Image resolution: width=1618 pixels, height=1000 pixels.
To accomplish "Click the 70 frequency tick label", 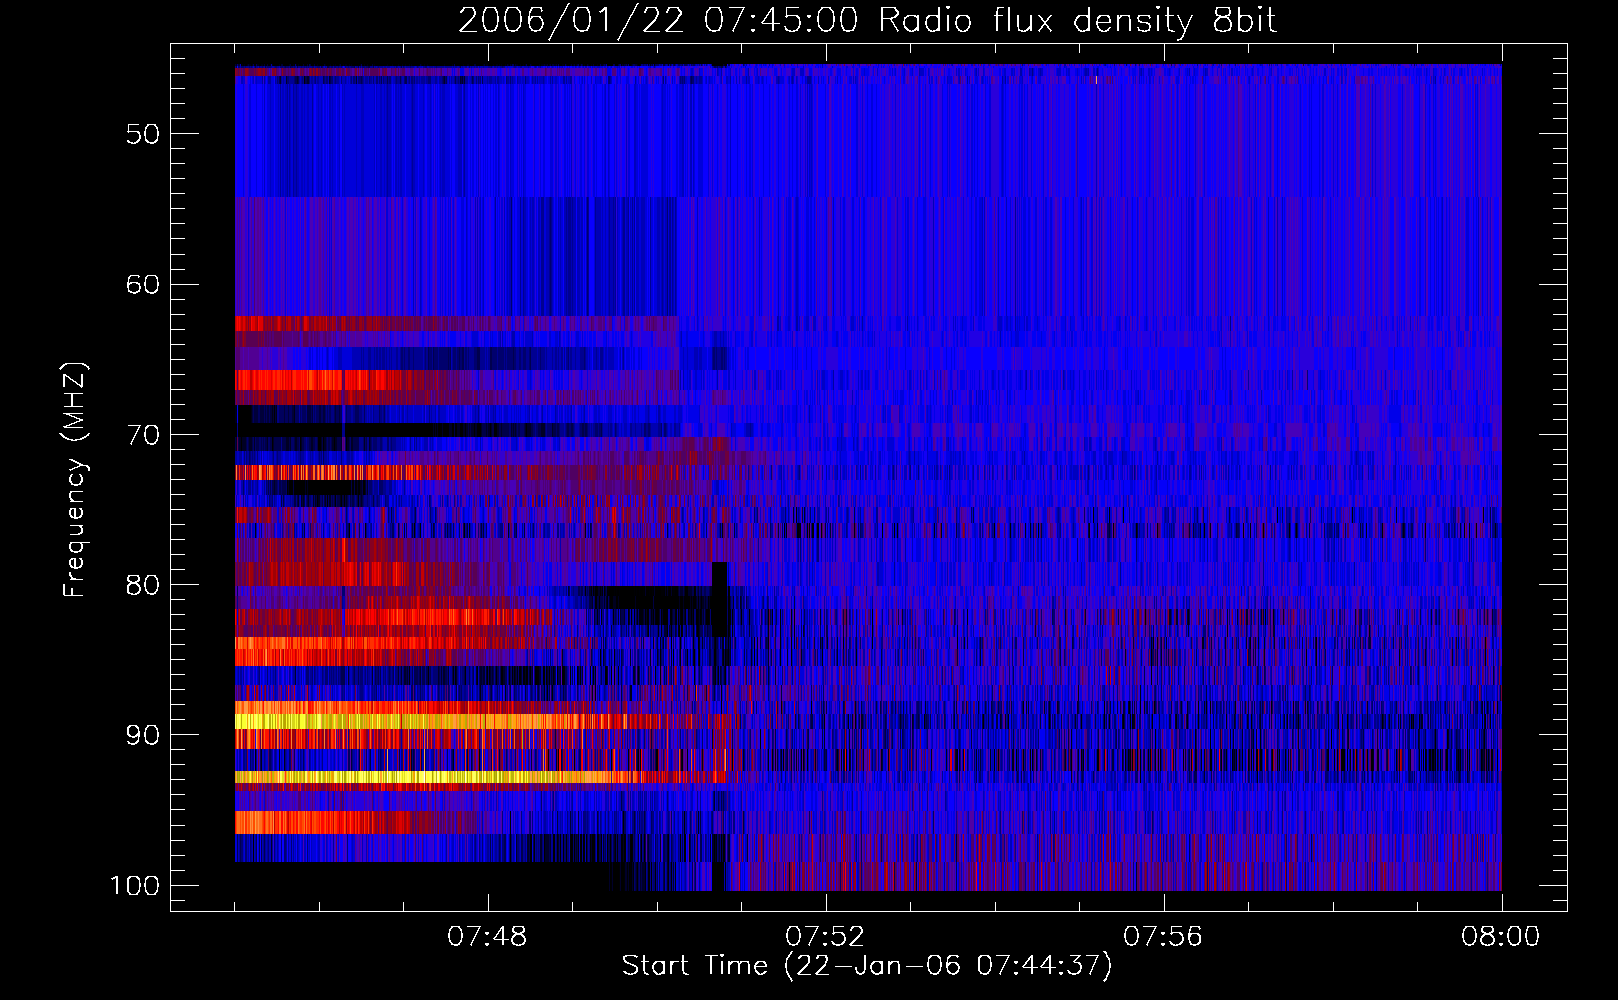I will (x=143, y=435).
